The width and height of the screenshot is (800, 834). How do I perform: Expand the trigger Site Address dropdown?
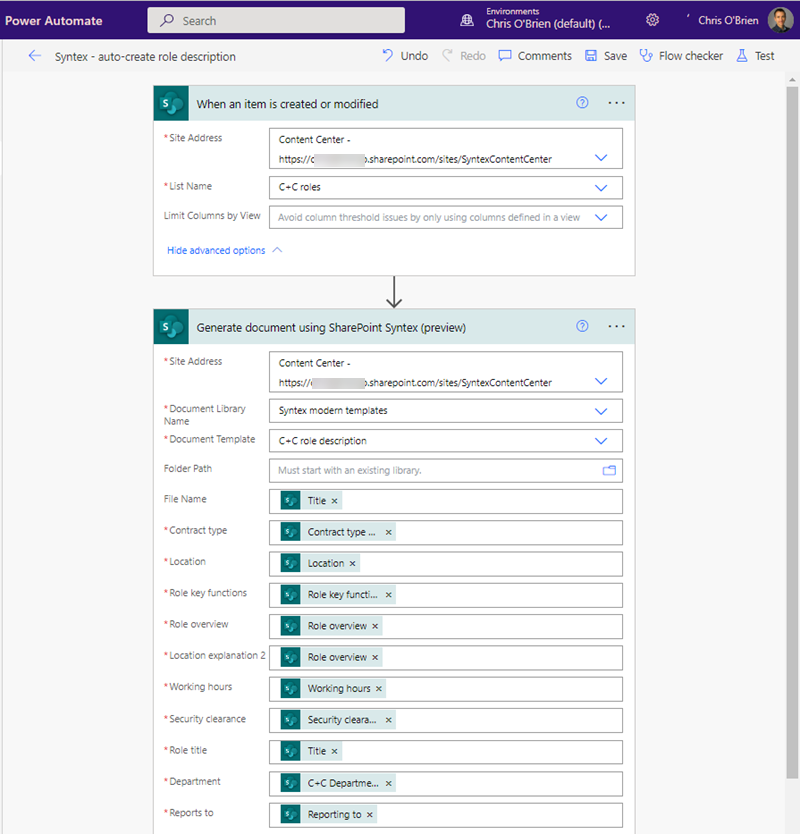point(601,157)
